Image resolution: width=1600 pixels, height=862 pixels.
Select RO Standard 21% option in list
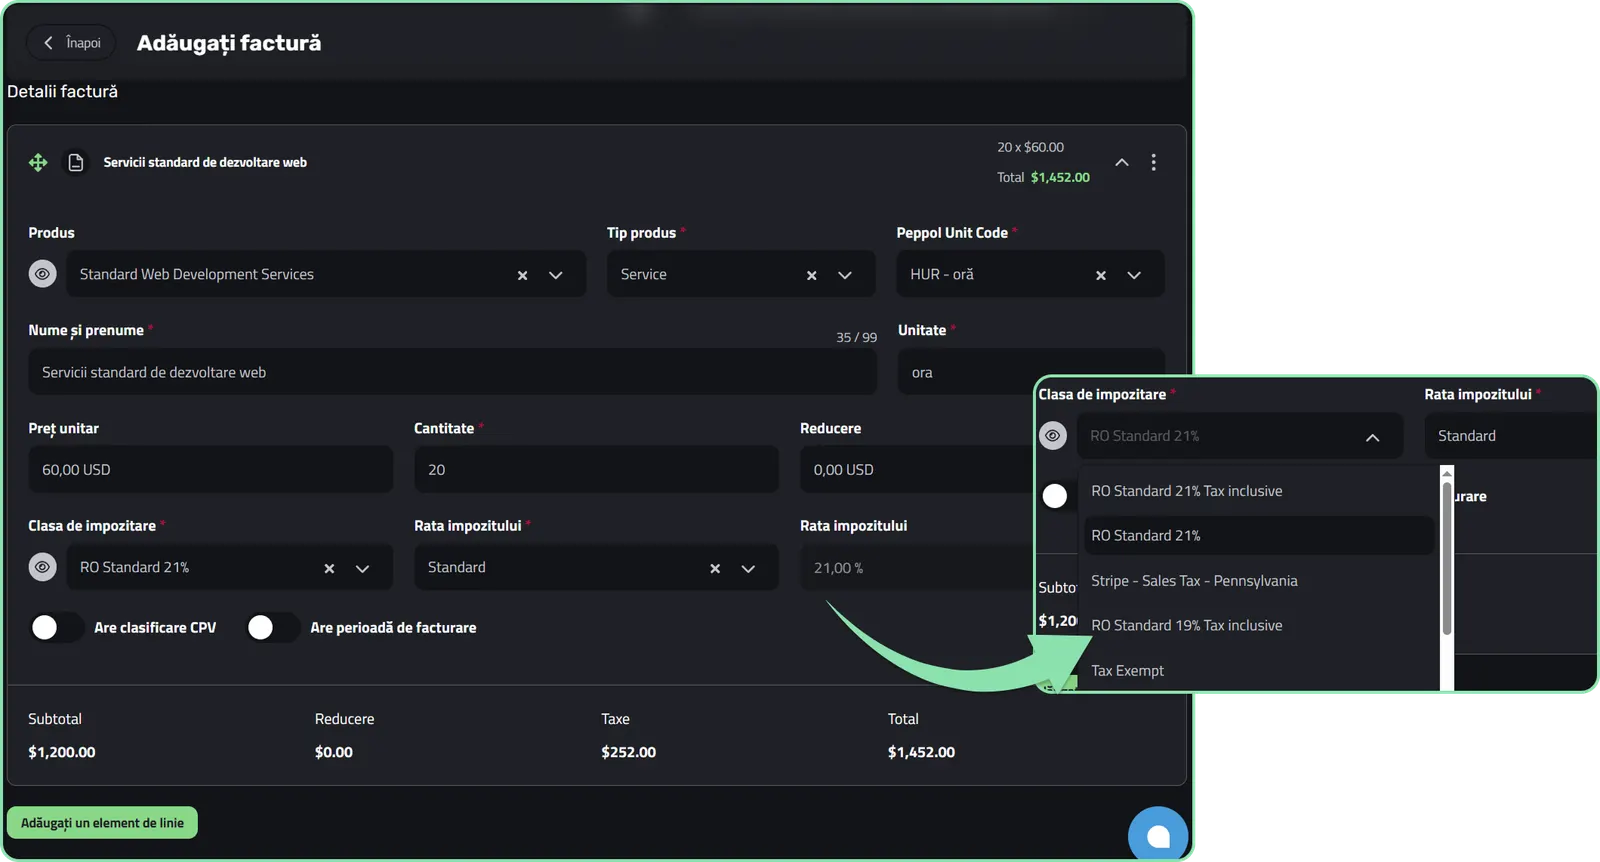tap(1258, 535)
